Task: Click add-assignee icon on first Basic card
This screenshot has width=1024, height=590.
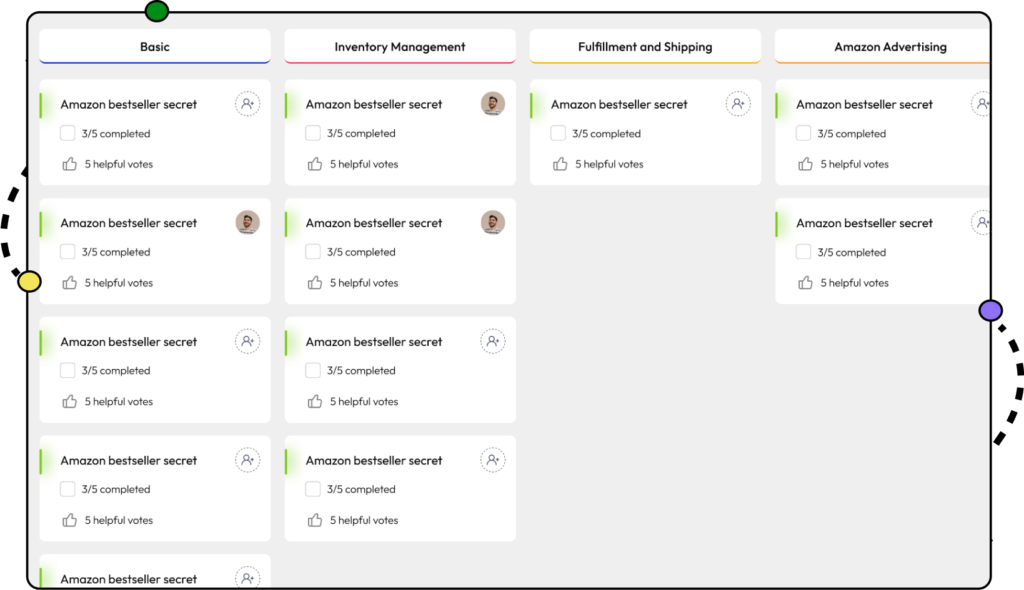Action: [x=247, y=104]
